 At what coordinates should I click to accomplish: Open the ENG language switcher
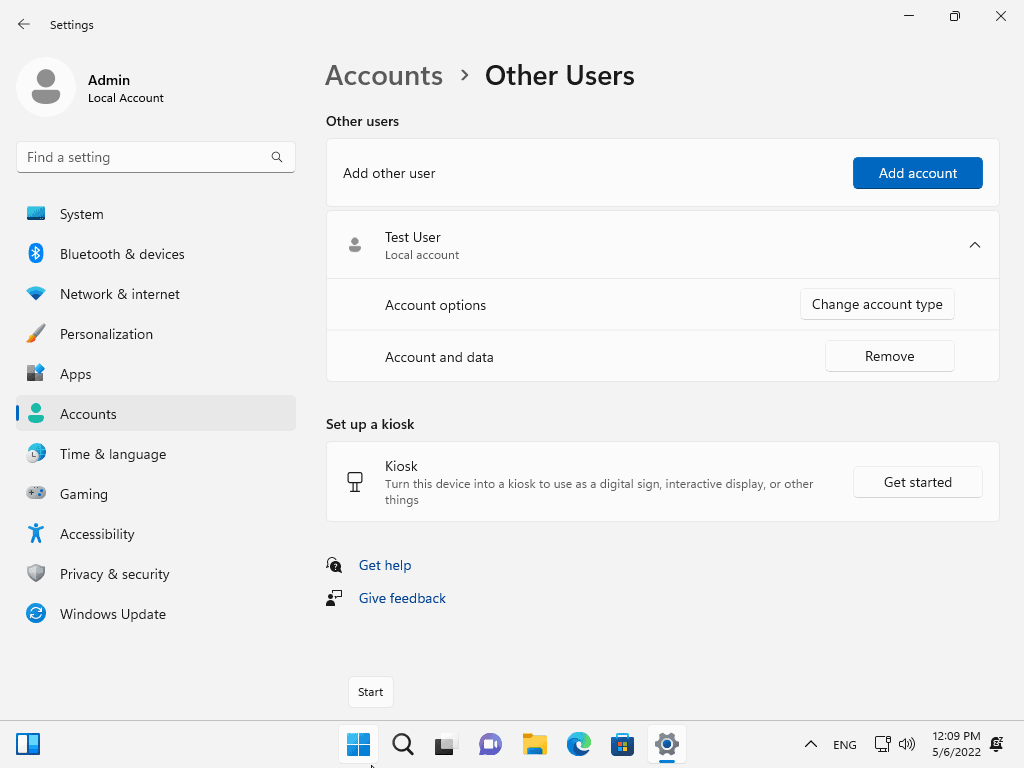844,744
